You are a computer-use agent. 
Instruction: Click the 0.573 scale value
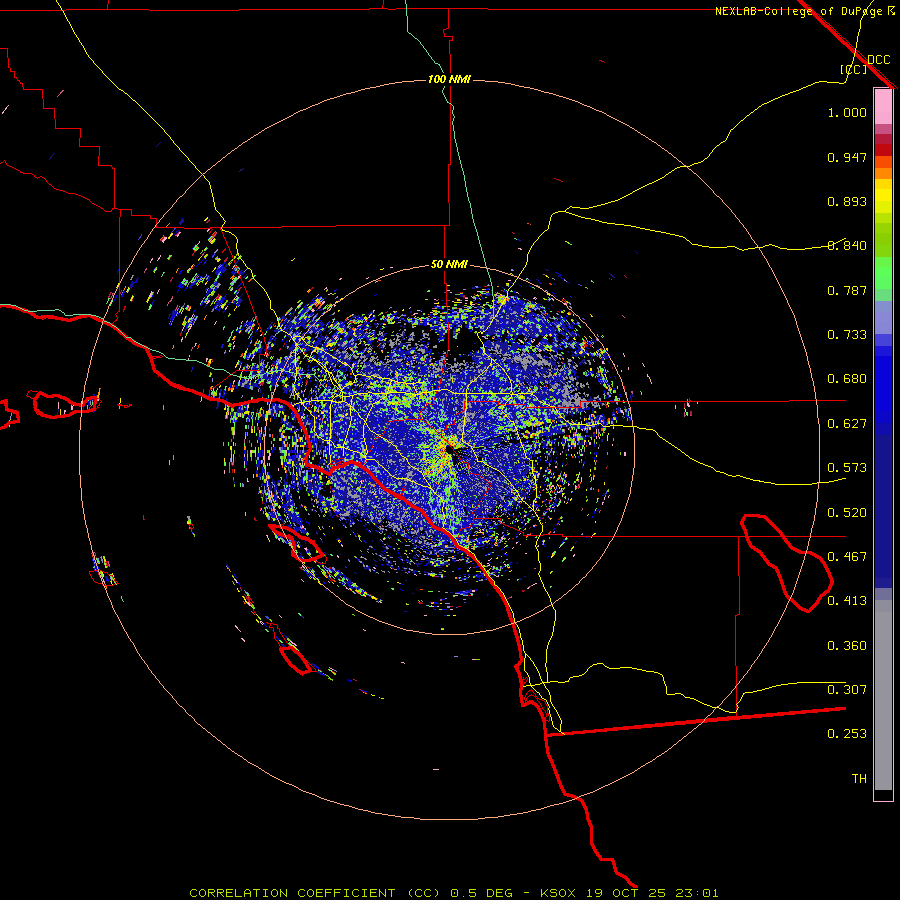pyautogui.click(x=847, y=468)
